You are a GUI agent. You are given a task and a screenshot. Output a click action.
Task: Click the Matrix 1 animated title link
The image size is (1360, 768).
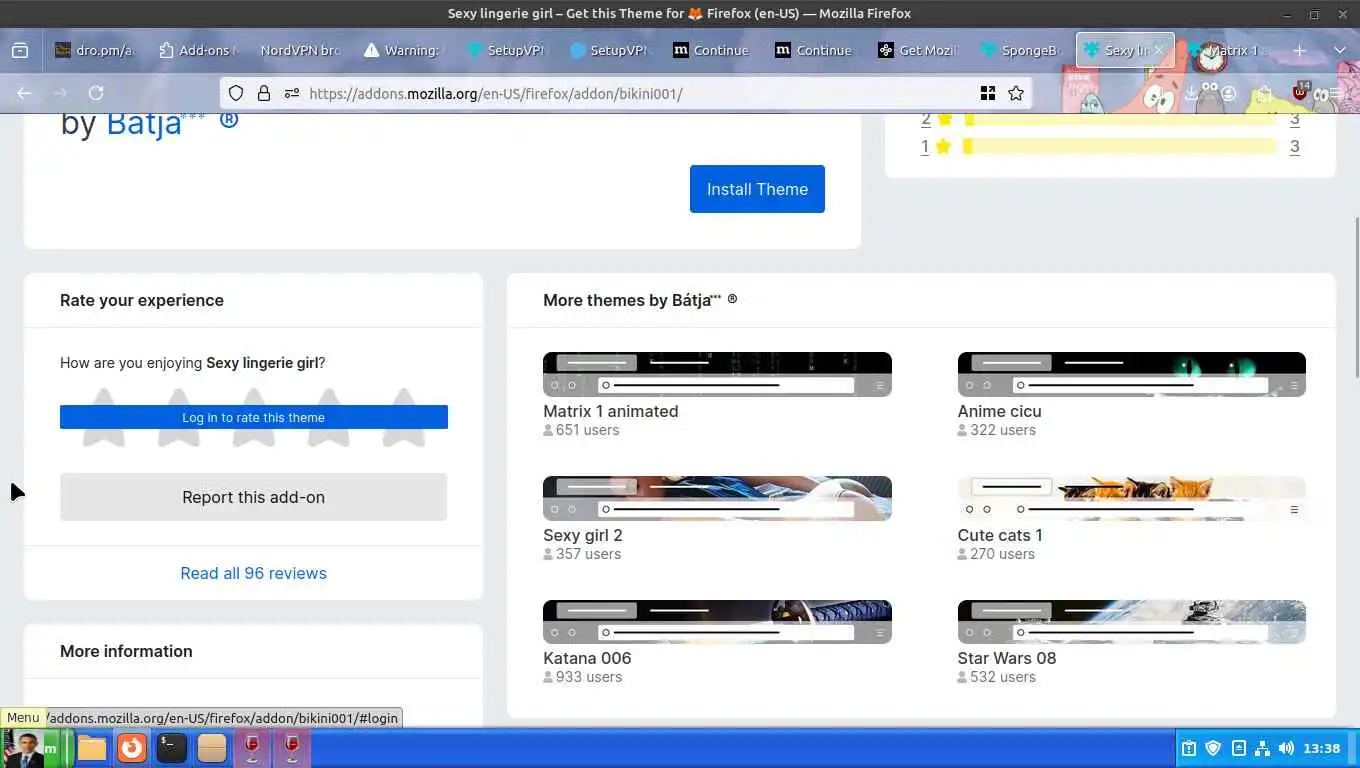tap(611, 411)
